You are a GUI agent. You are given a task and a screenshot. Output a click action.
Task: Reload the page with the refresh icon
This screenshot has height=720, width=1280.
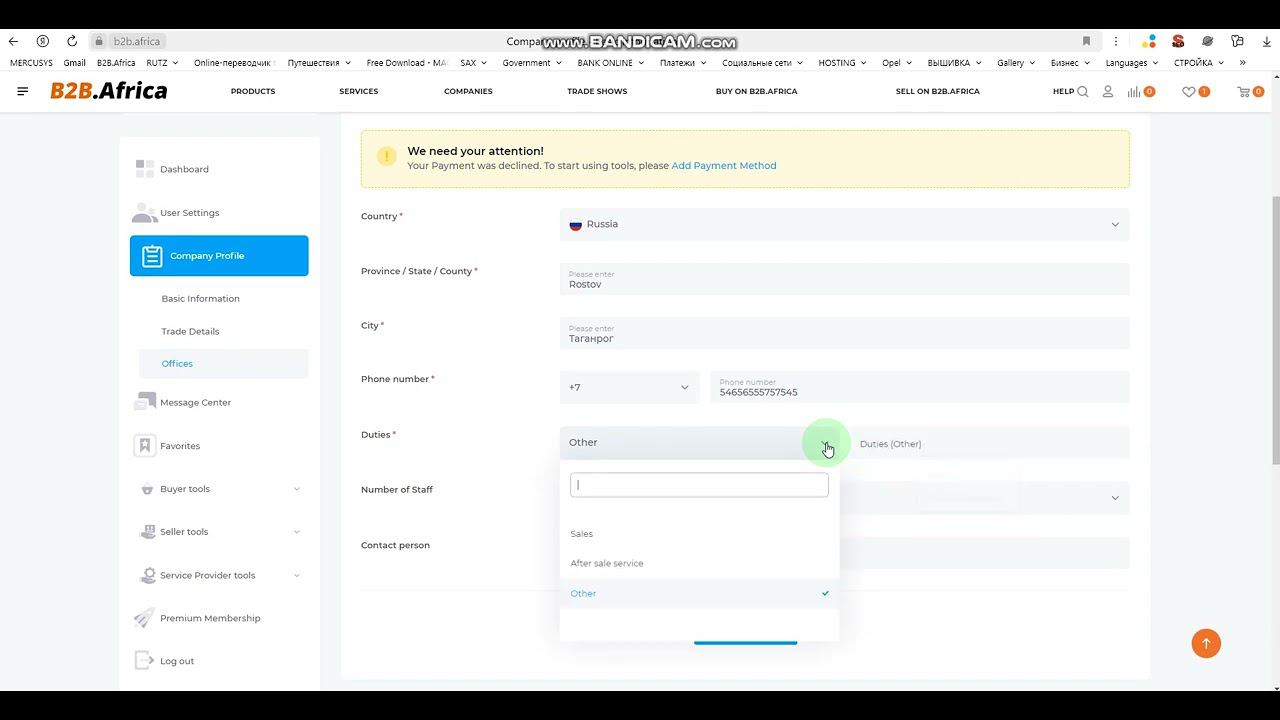[x=72, y=41]
